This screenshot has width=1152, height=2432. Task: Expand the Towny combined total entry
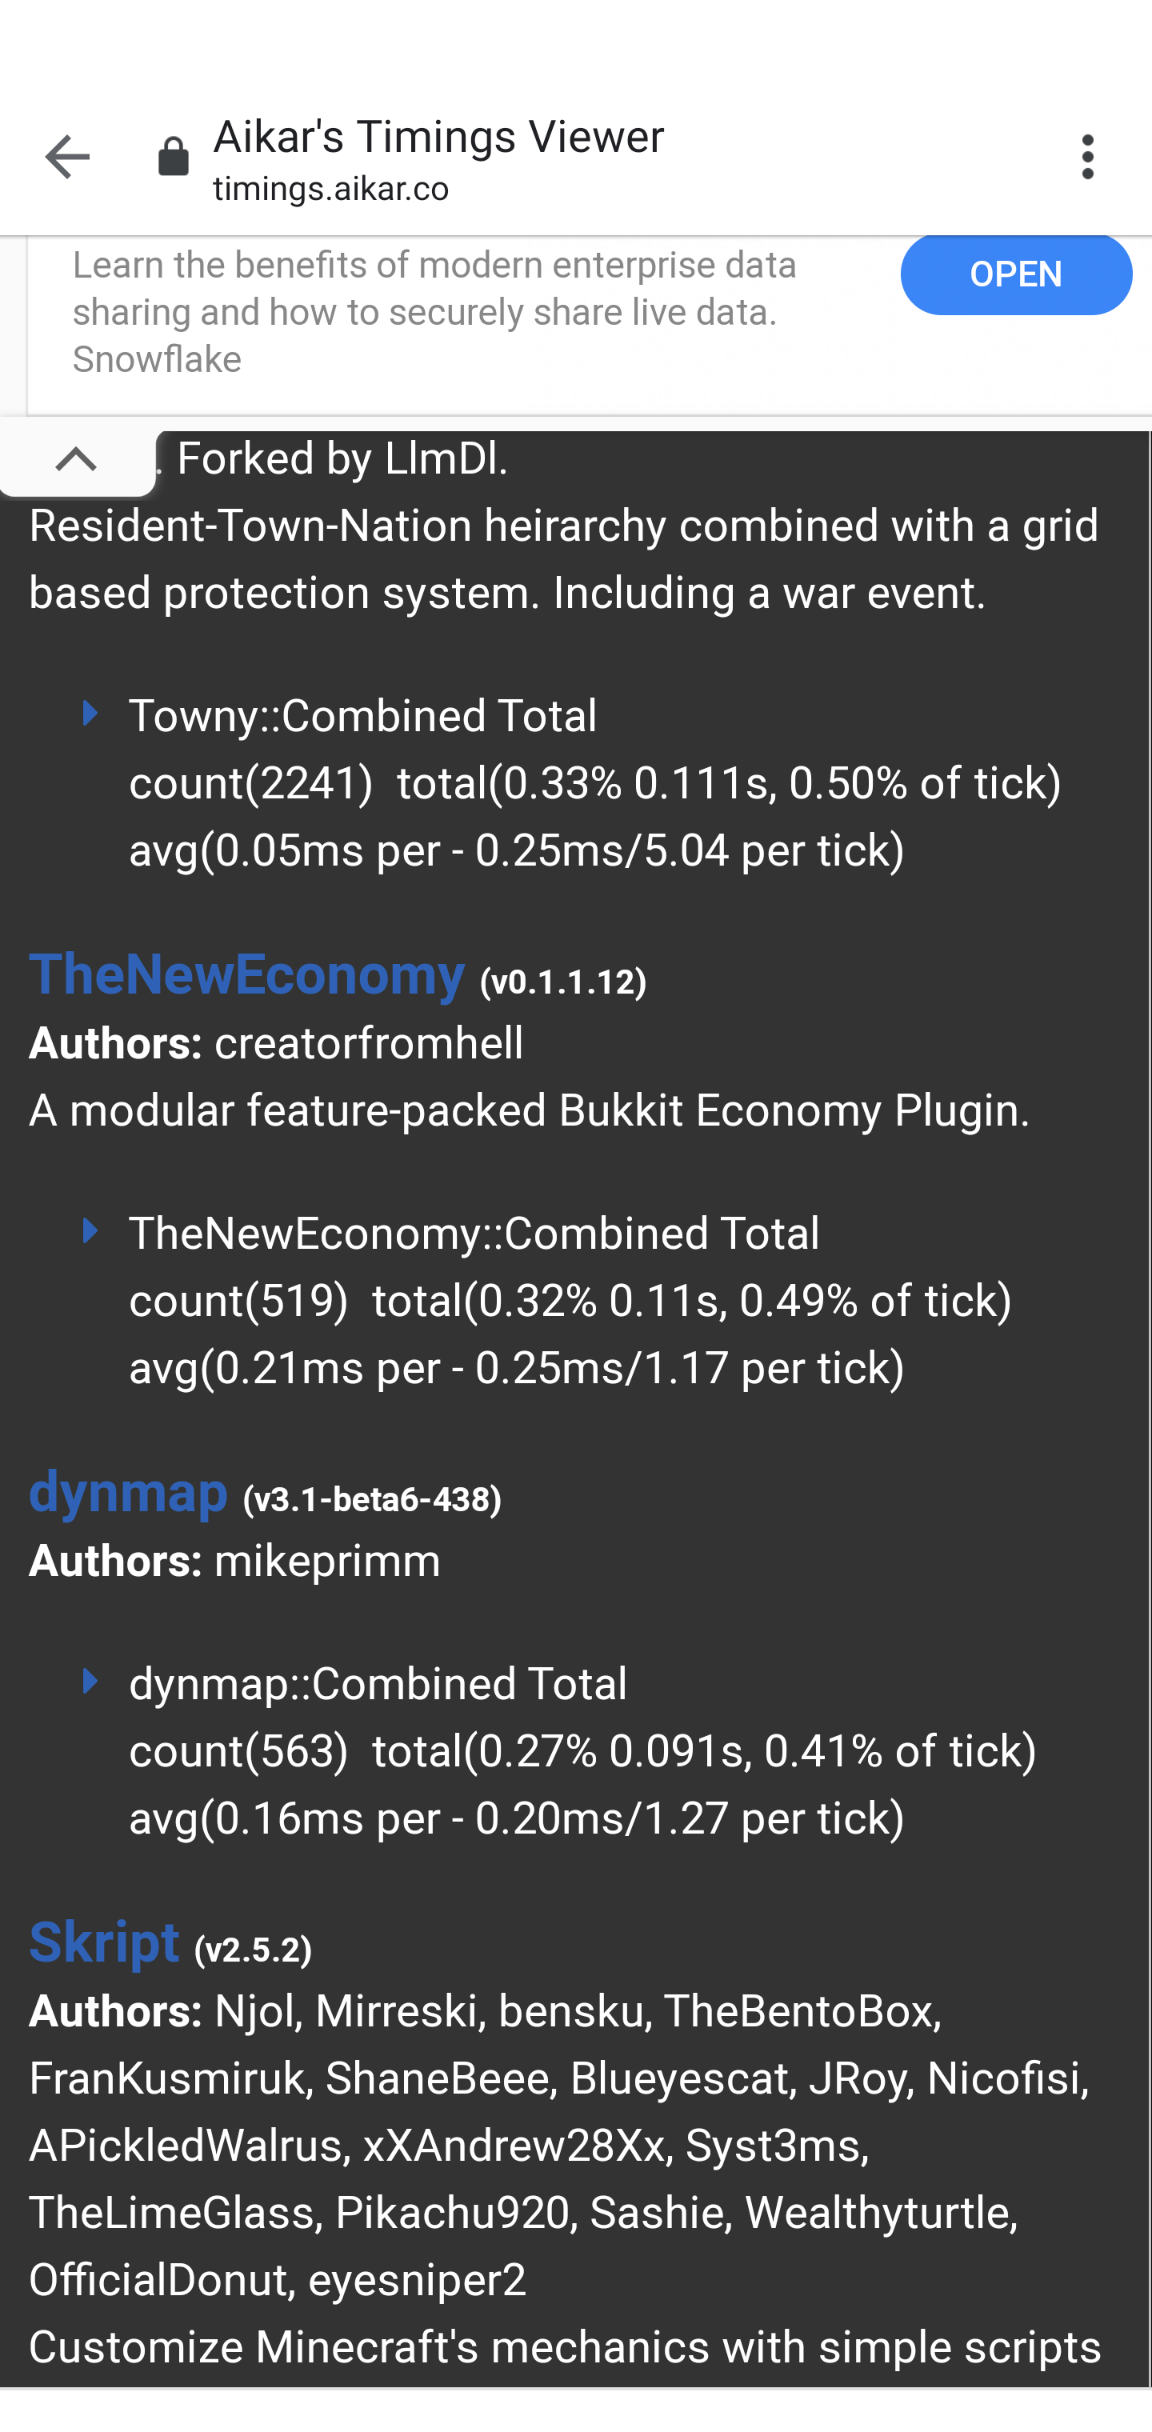(x=363, y=713)
